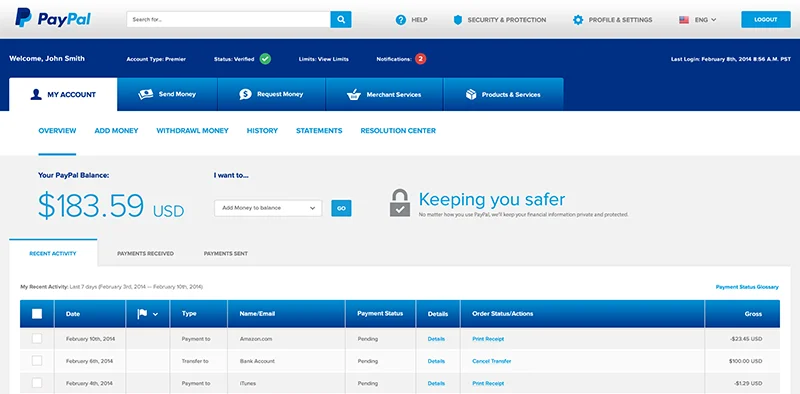
Task: Open Details for the Amazon.com payment
Action: tap(436, 339)
